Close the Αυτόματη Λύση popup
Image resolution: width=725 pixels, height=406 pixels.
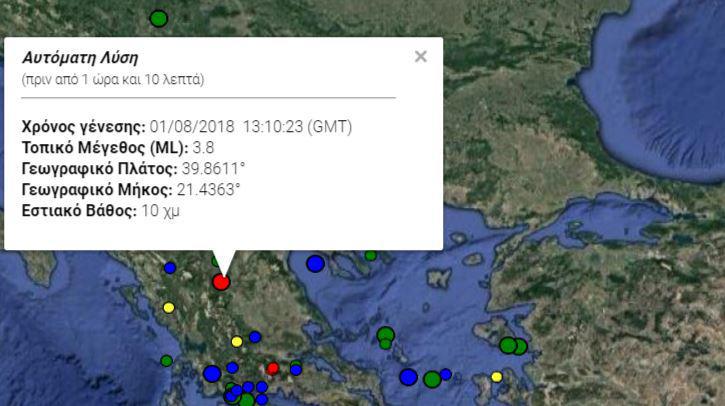click(420, 57)
